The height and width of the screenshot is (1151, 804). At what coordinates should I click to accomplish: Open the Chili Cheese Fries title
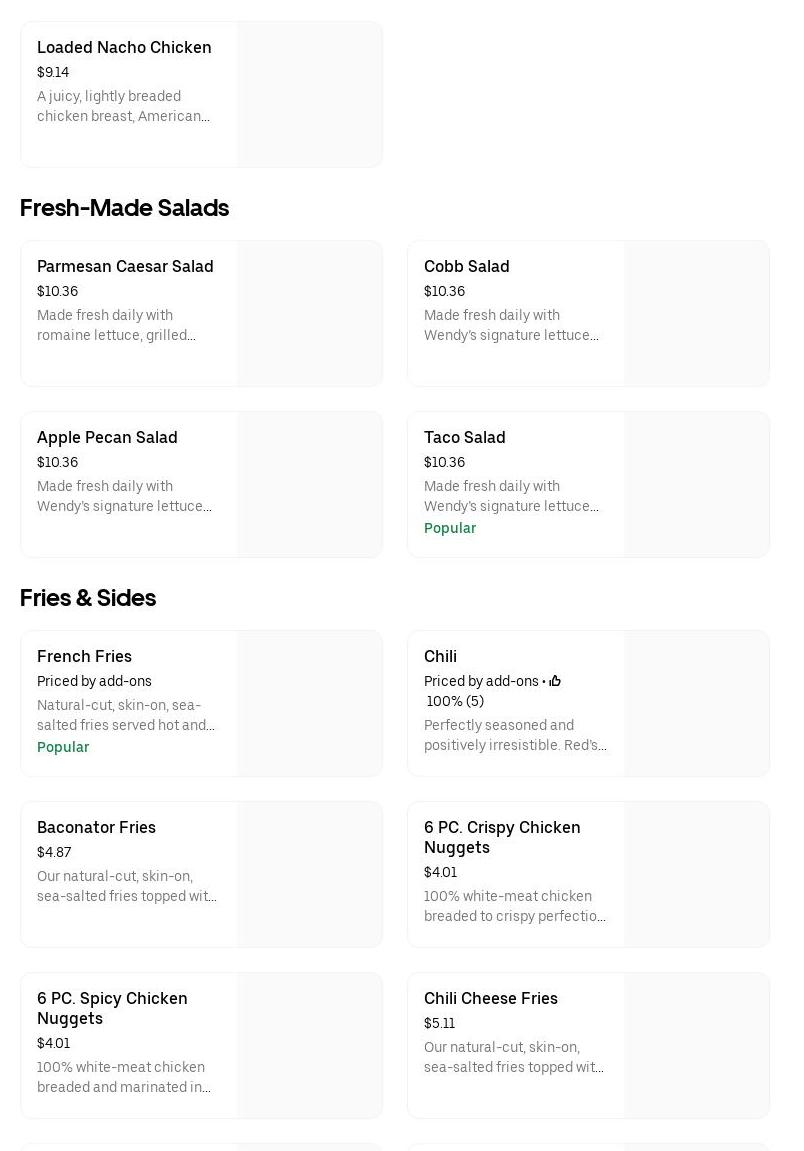click(x=490, y=998)
